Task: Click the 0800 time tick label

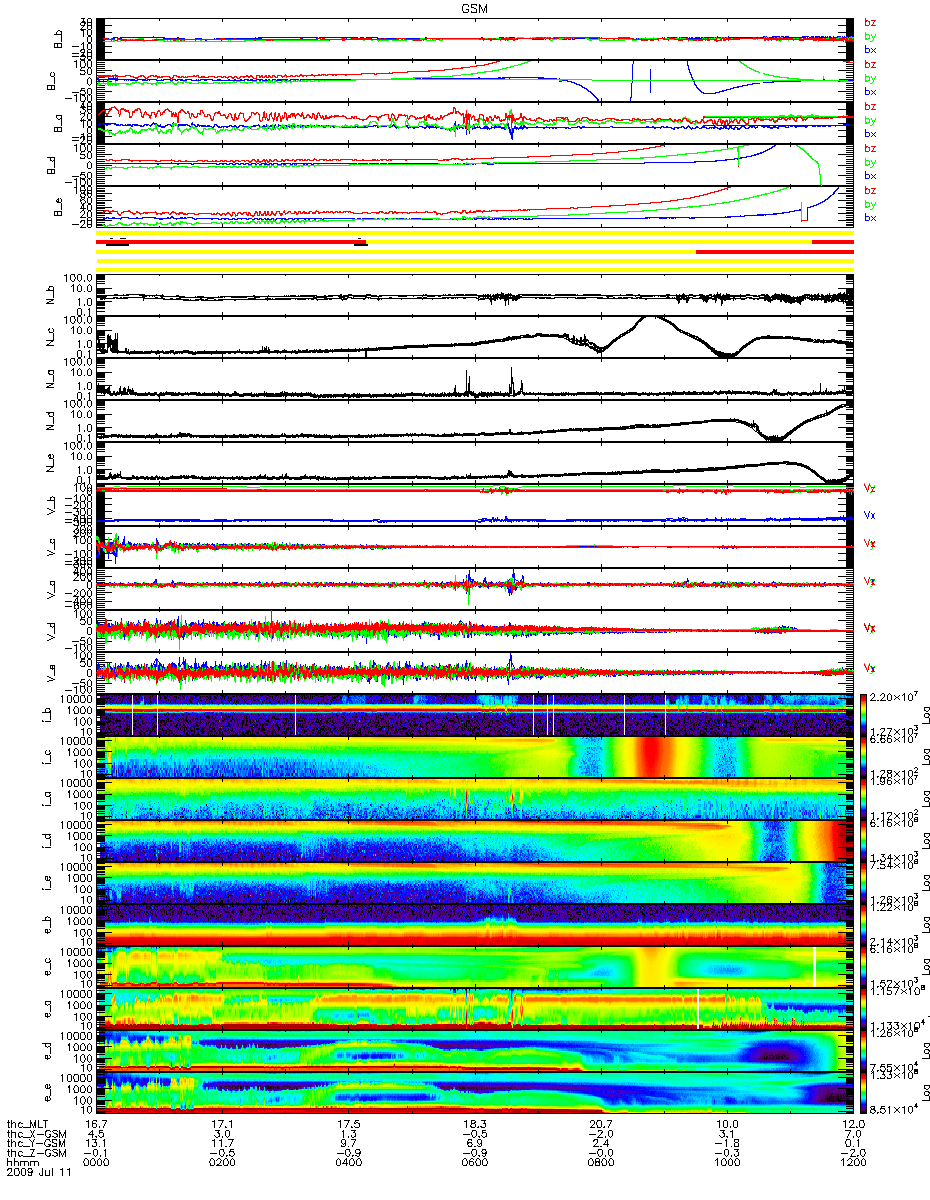Action: [x=600, y=1162]
